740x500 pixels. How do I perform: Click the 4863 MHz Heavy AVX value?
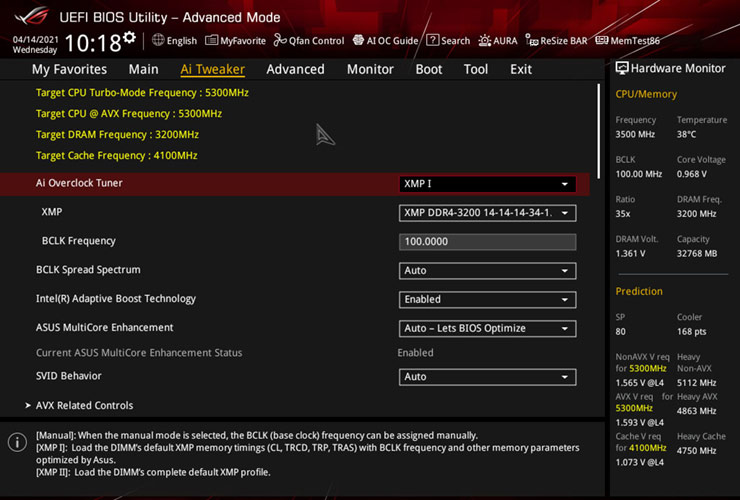pyautogui.click(x=696, y=411)
